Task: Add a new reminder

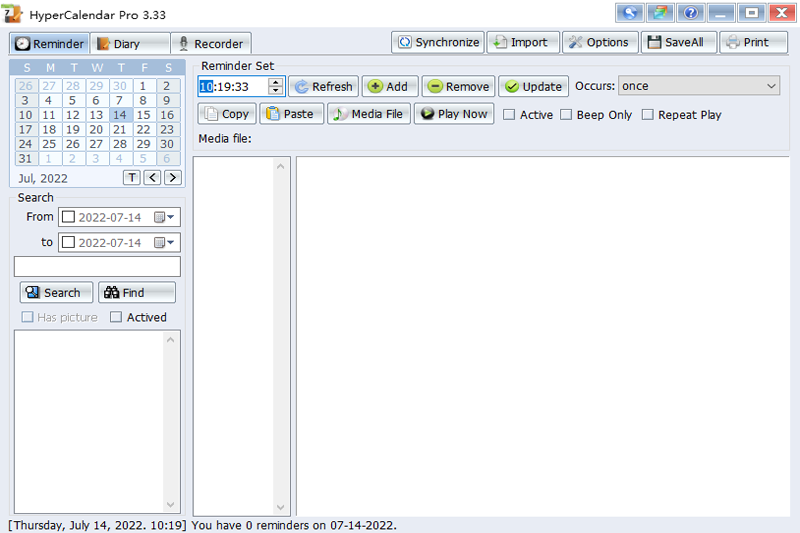Action: click(x=390, y=86)
